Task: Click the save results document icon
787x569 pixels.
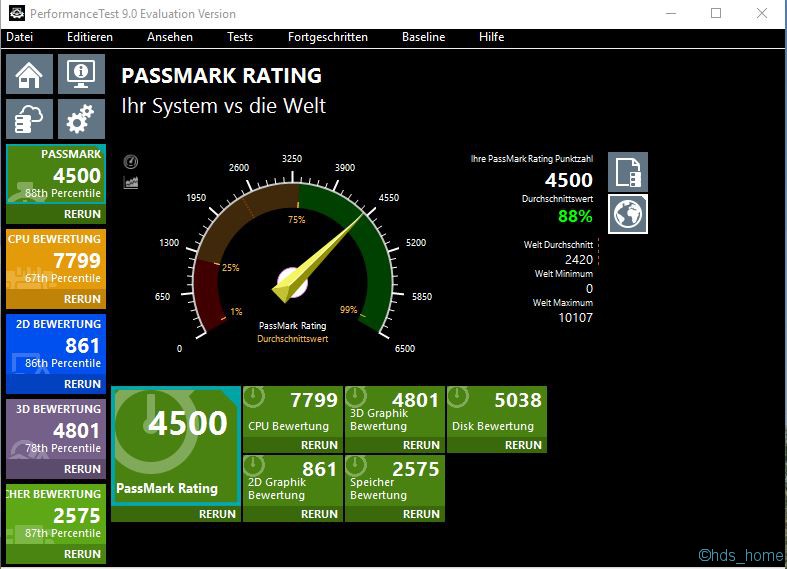Action: 628,172
